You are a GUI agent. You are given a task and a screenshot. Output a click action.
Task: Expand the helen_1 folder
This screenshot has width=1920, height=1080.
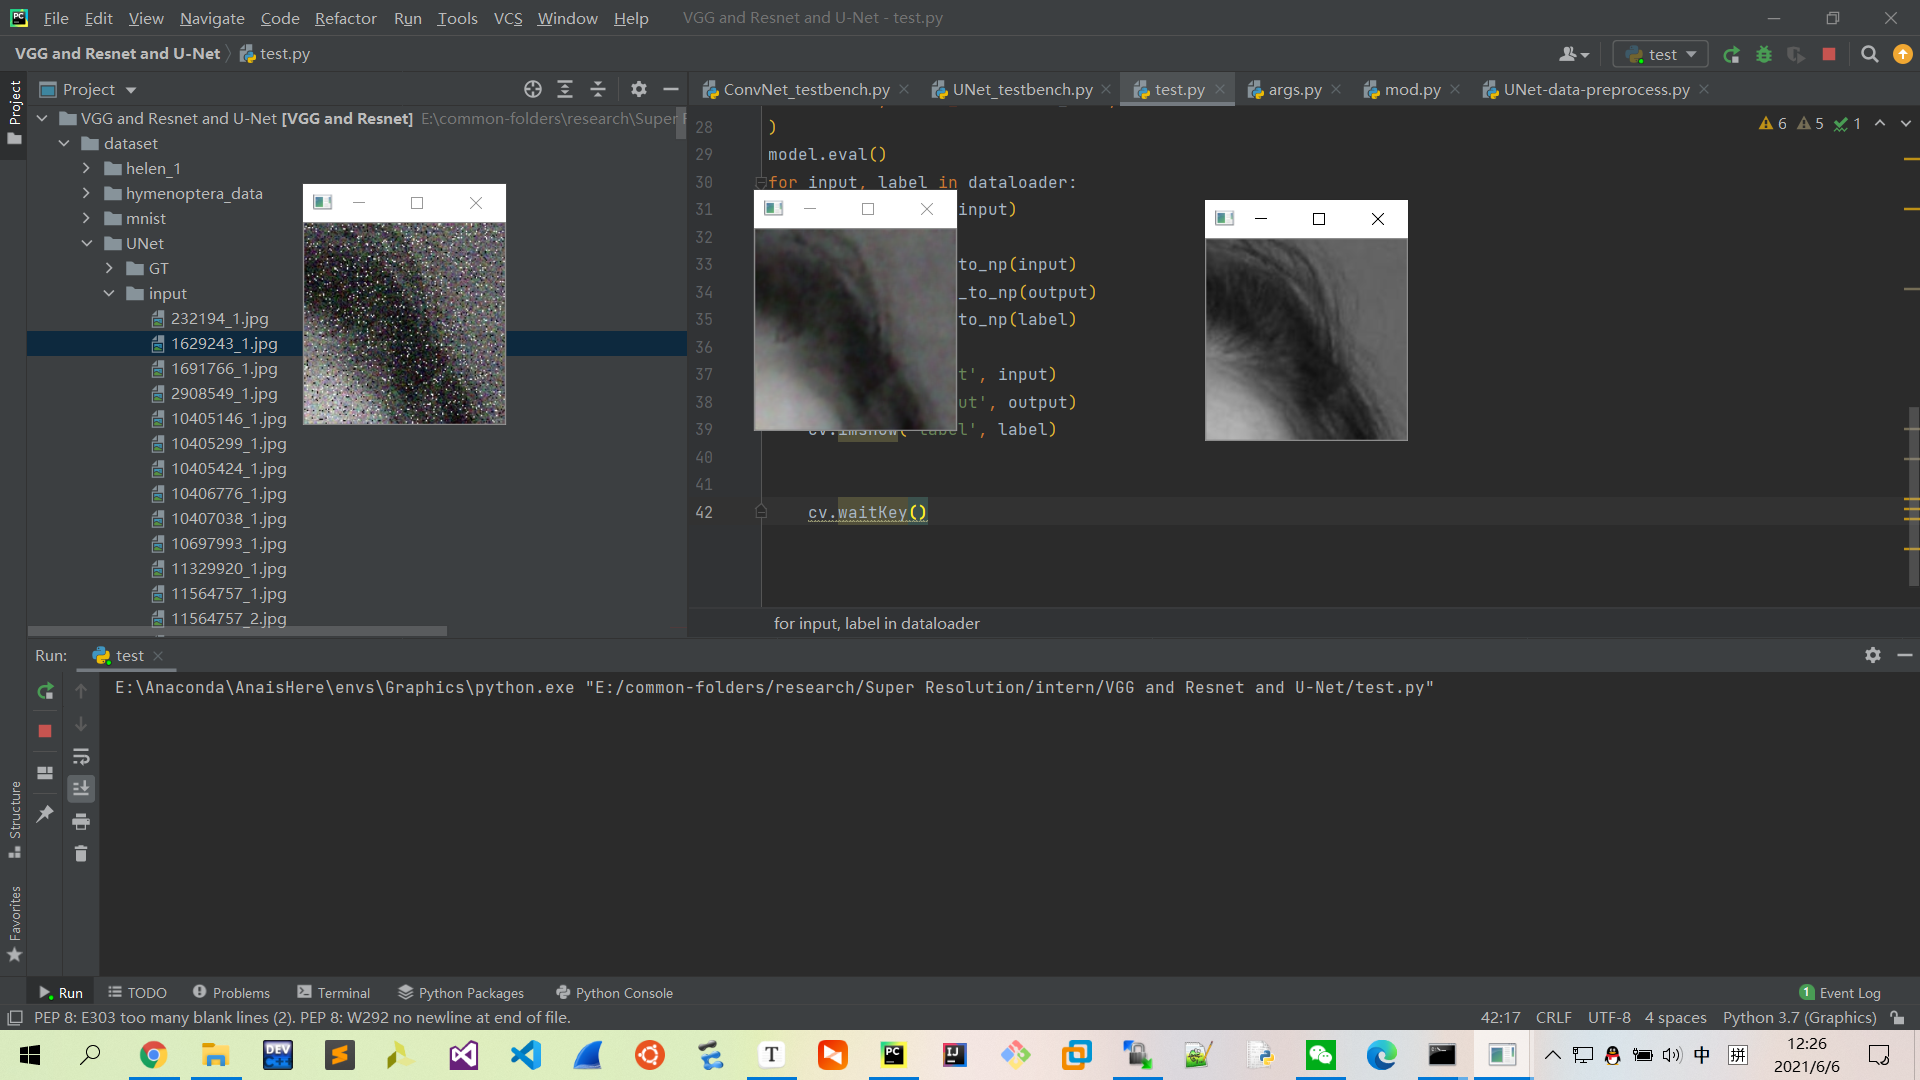87,169
